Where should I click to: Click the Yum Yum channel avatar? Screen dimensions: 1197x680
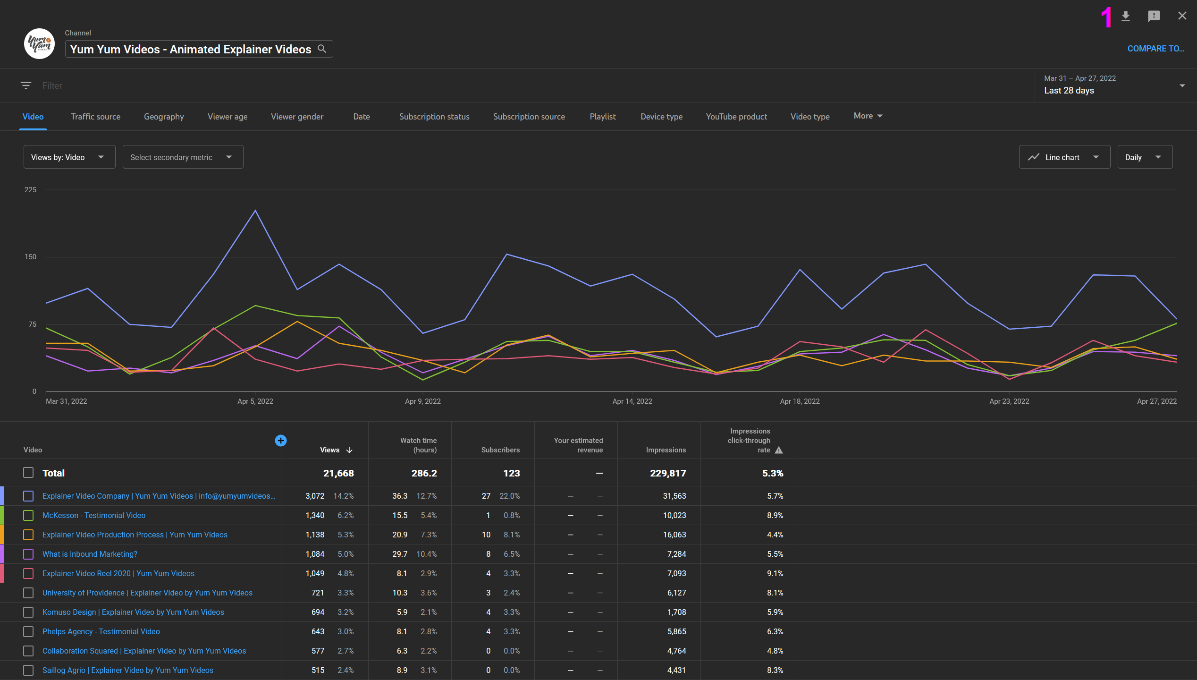pyautogui.click(x=38, y=43)
